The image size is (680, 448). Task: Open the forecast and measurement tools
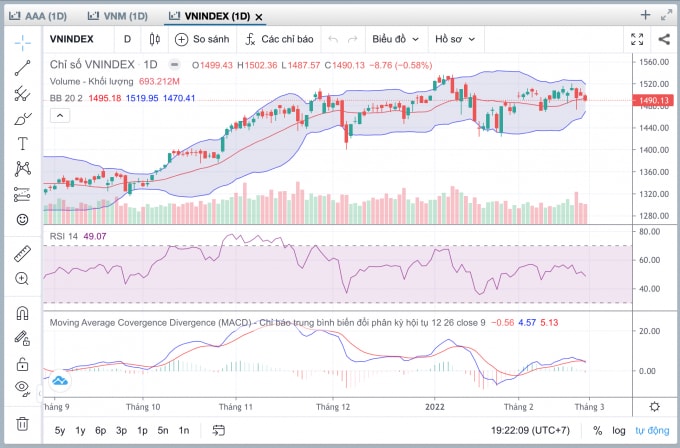click(23, 194)
